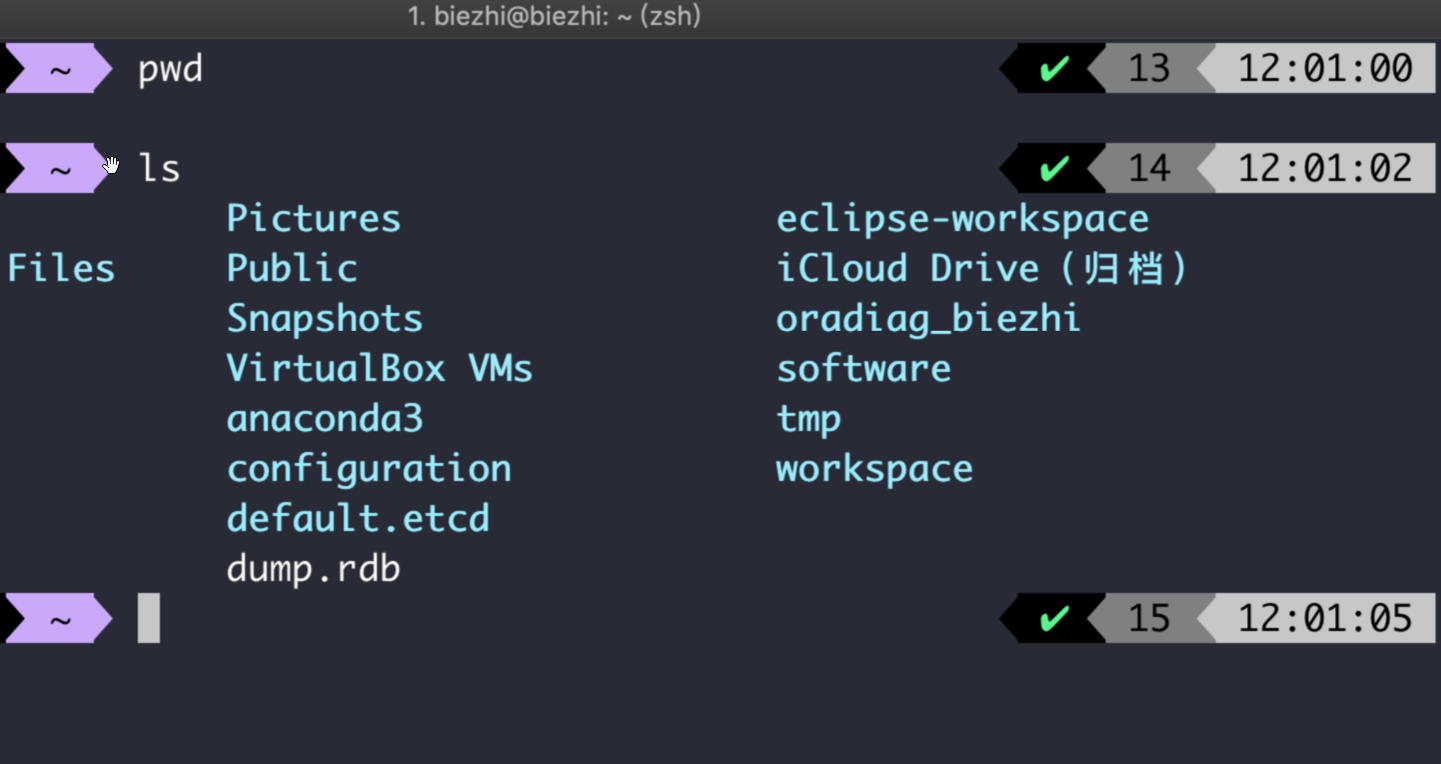Place cursor at the block cursor prompt

tap(149, 618)
